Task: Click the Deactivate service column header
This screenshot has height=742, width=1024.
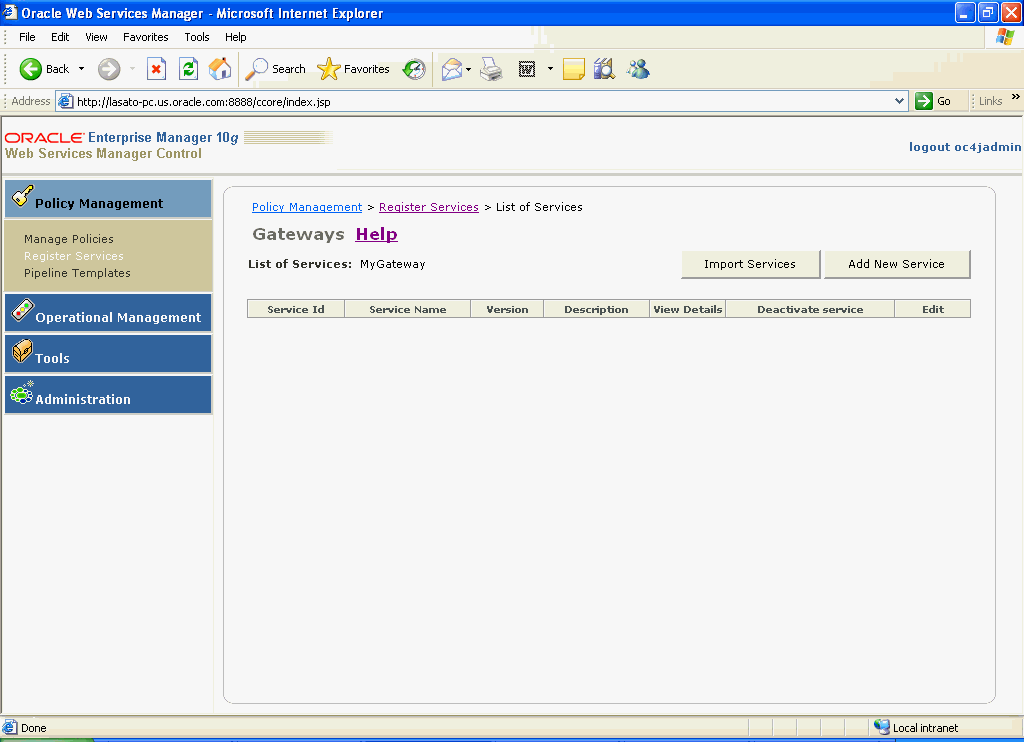Action: [810, 309]
